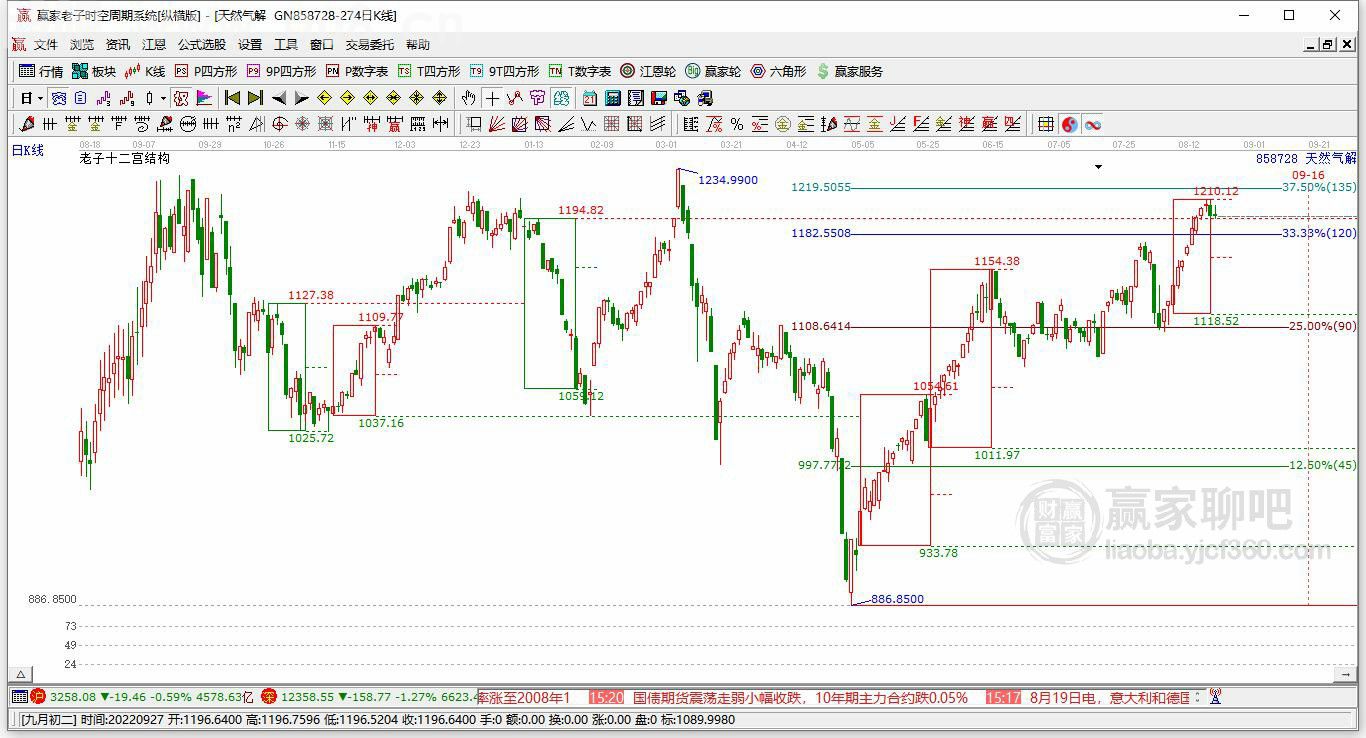Click the black right arrow icon
This screenshot has width=1366, height=738.
302,98
